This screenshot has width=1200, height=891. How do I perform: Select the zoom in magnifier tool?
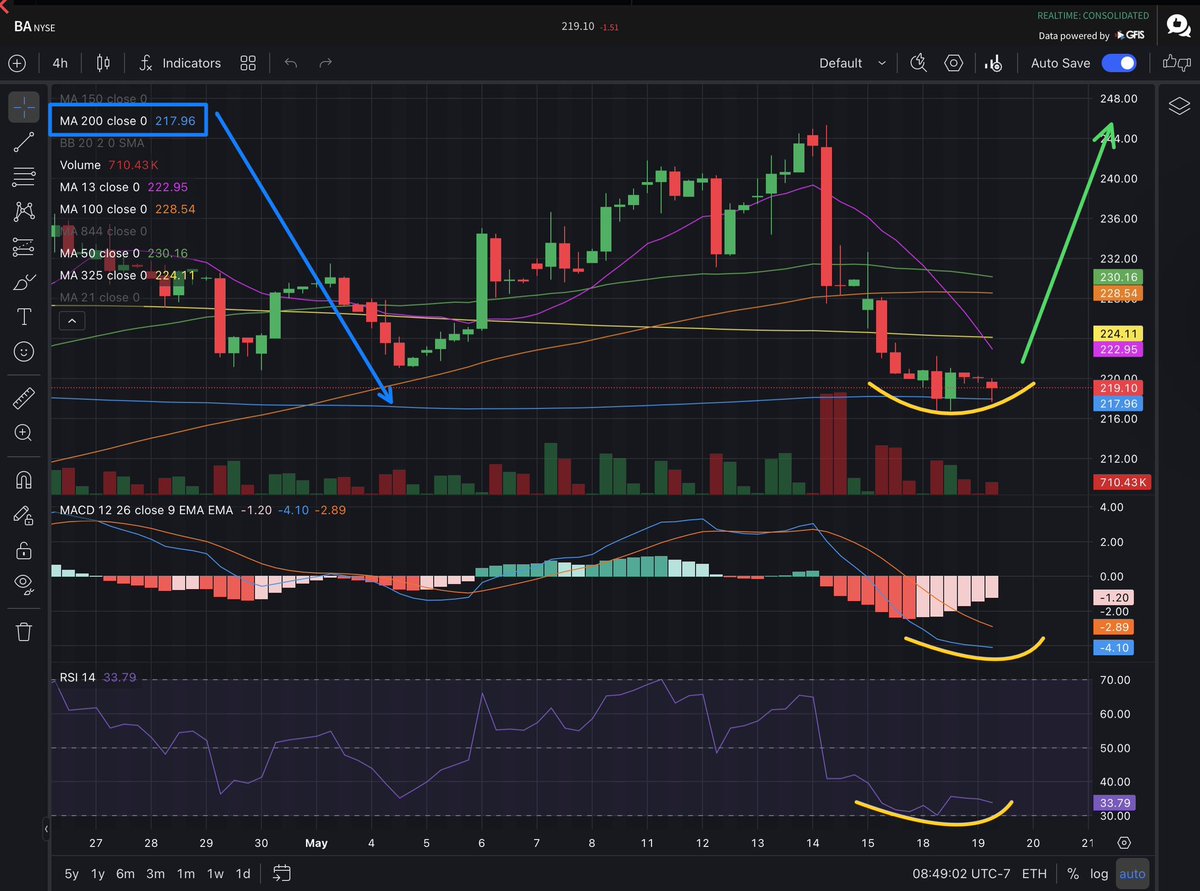coord(24,434)
